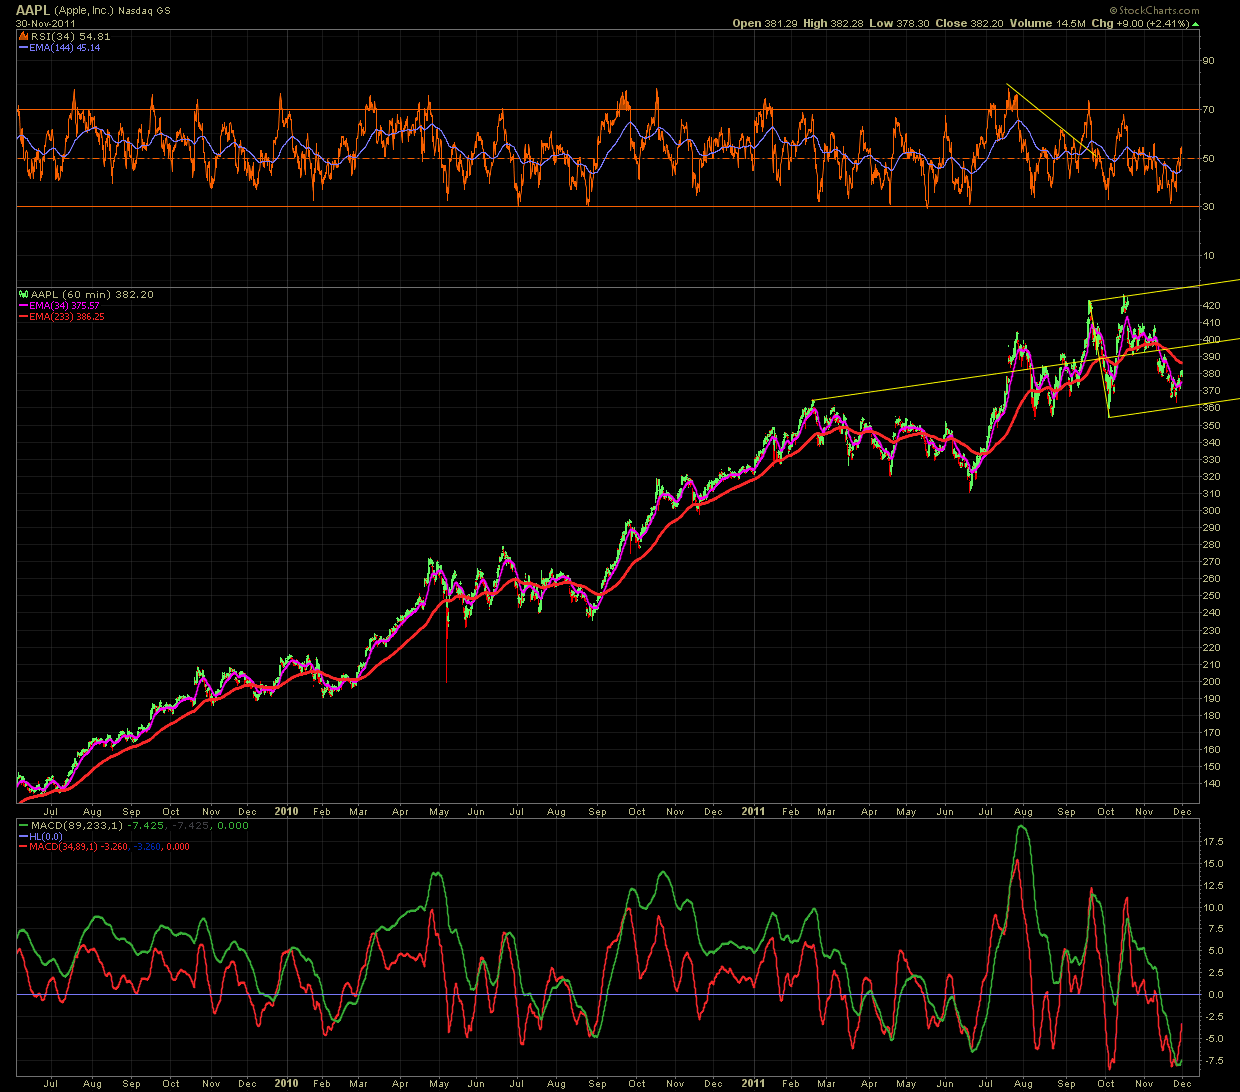Click the 70 level on the RSI axis
The height and width of the screenshot is (1092, 1240).
click(1209, 110)
